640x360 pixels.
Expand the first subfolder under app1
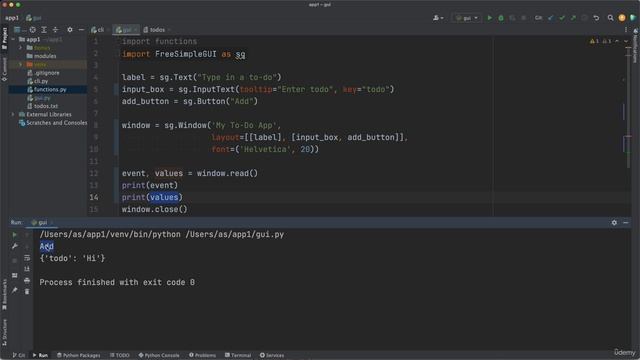[x=20, y=48]
